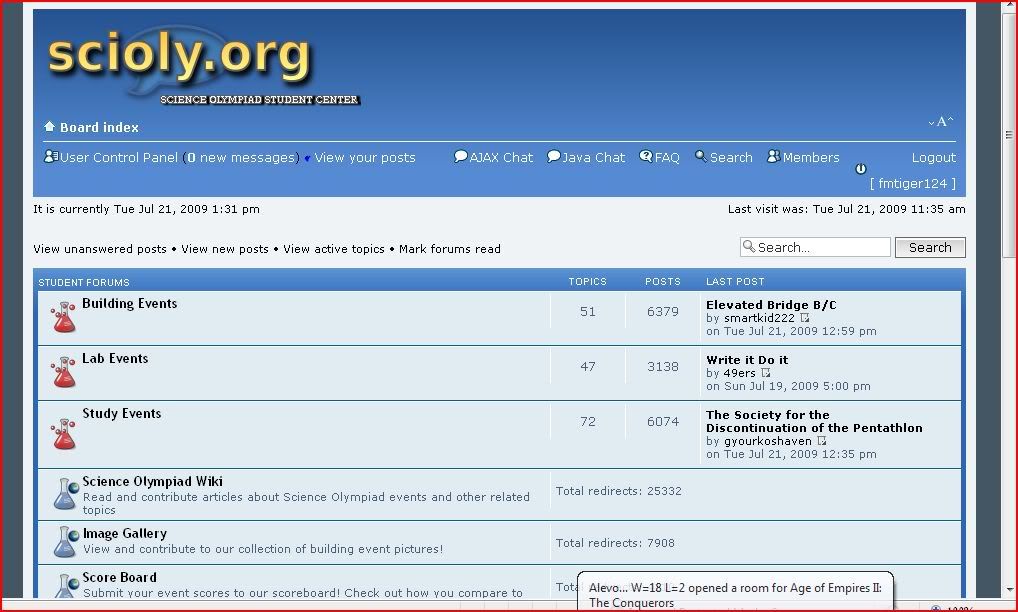Open Search page from navigation bar
This screenshot has width=1018, height=612.
(x=731, y=158)
